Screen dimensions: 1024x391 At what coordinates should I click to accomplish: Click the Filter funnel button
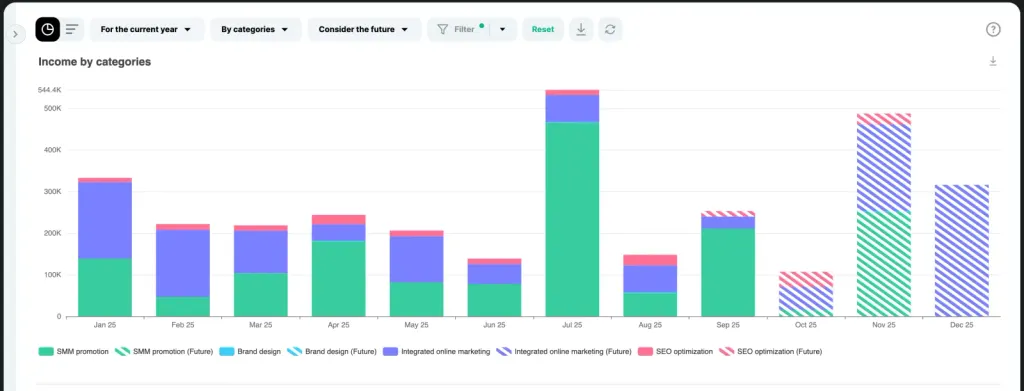(x=458, y=29)
